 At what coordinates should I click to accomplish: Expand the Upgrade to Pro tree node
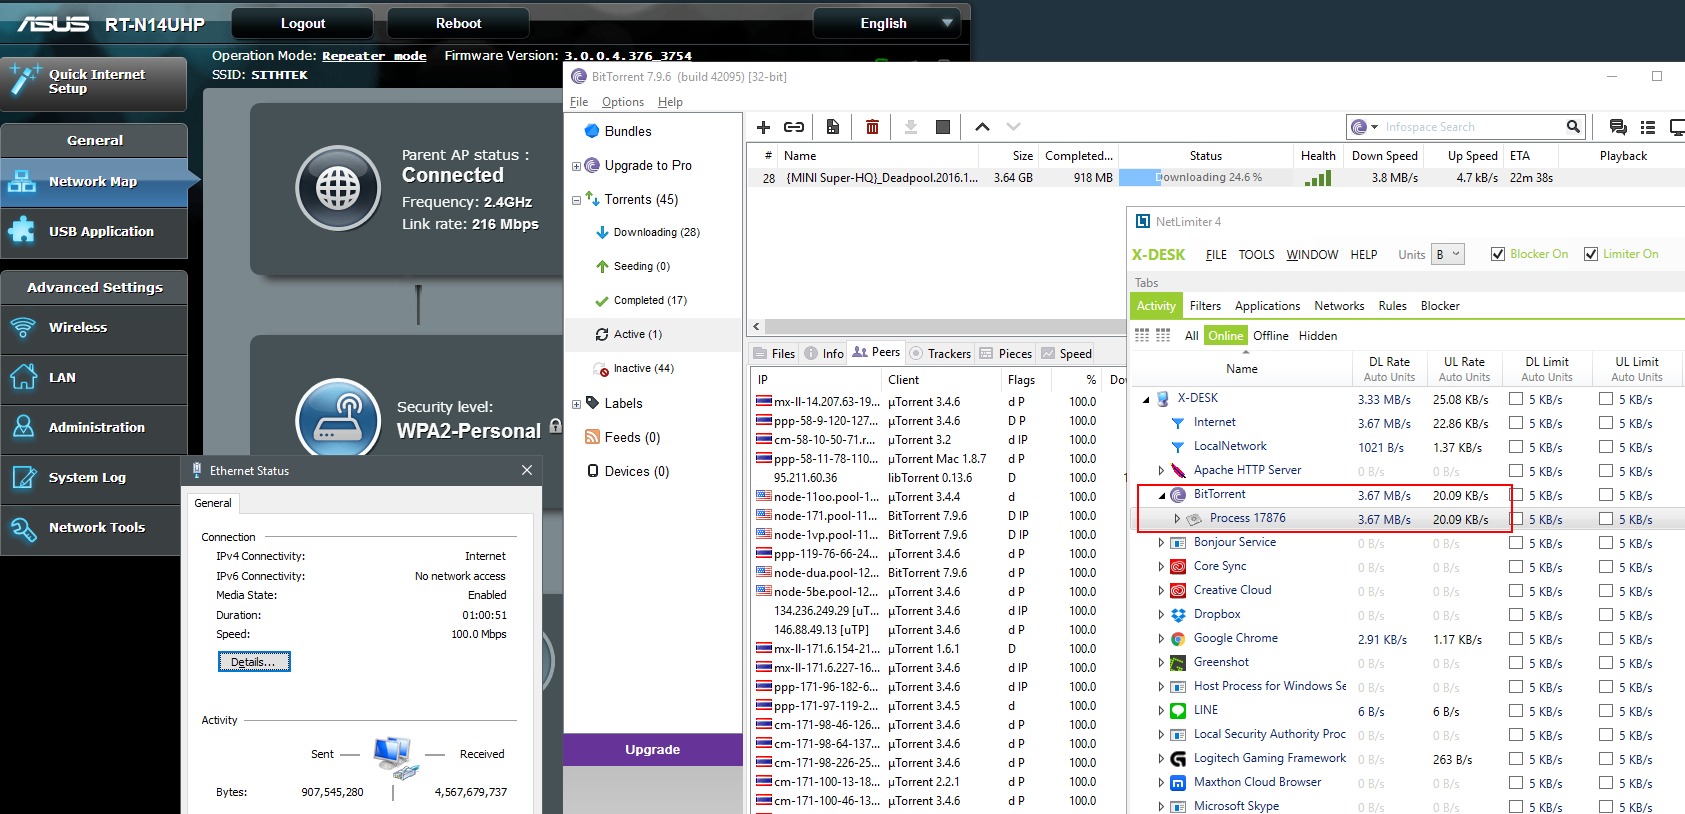pyautogui.click(x=576, y=166)
